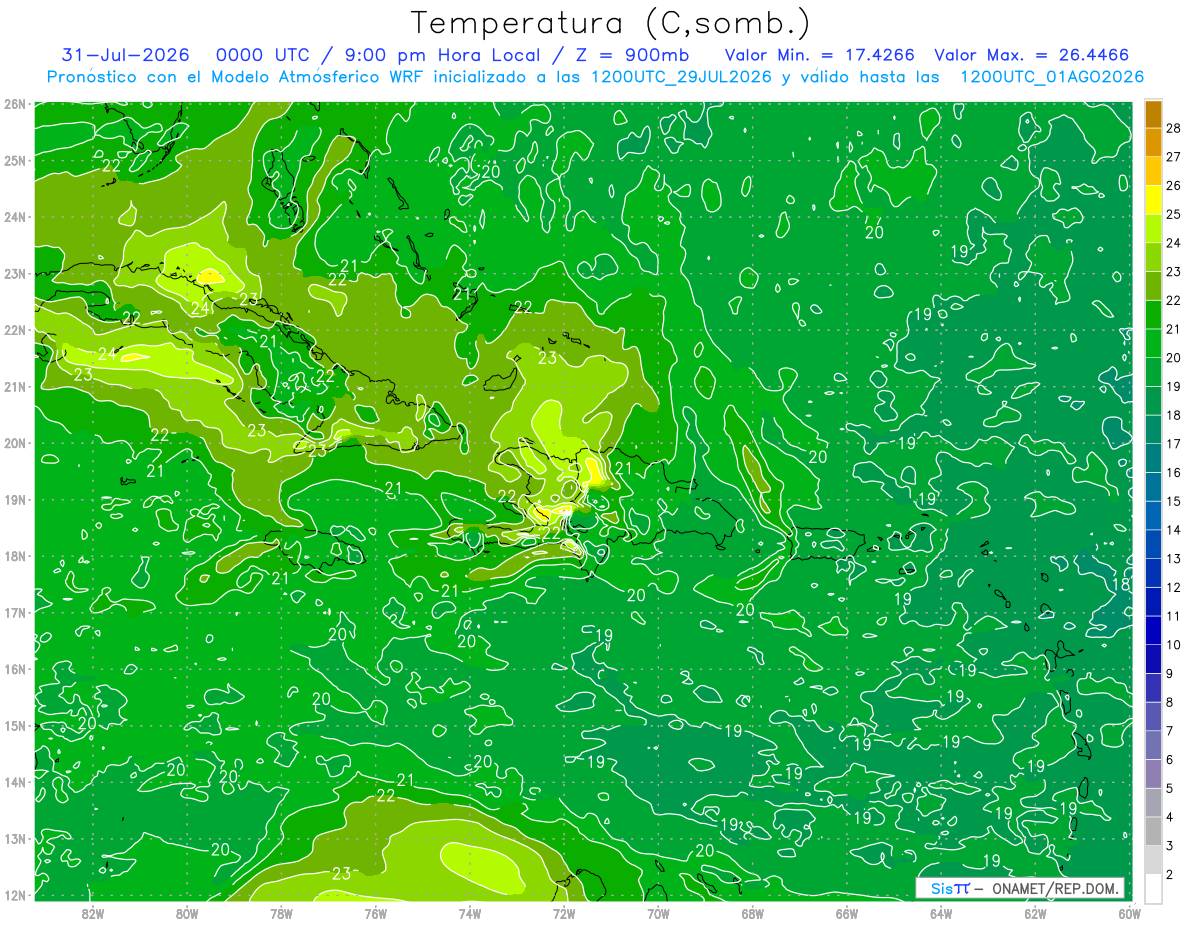Screen dimensions: 1200x927
Task: Click the '13N' latitude axis label
Action: coord(15,838)
